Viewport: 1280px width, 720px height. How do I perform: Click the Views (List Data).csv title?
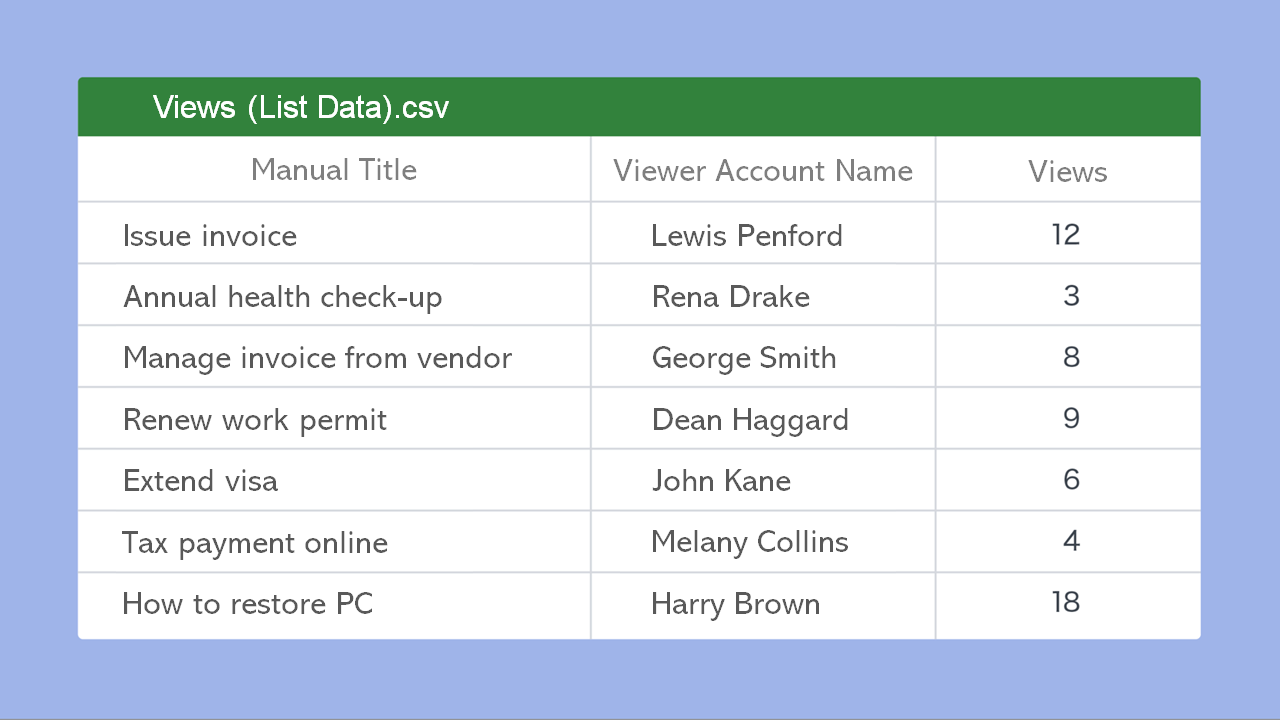(301, 107)
